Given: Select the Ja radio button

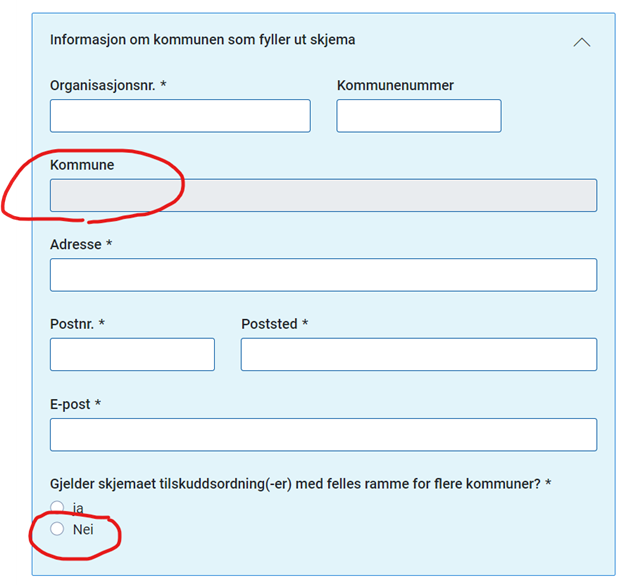Looking at the screenshot, I should 57,507.
